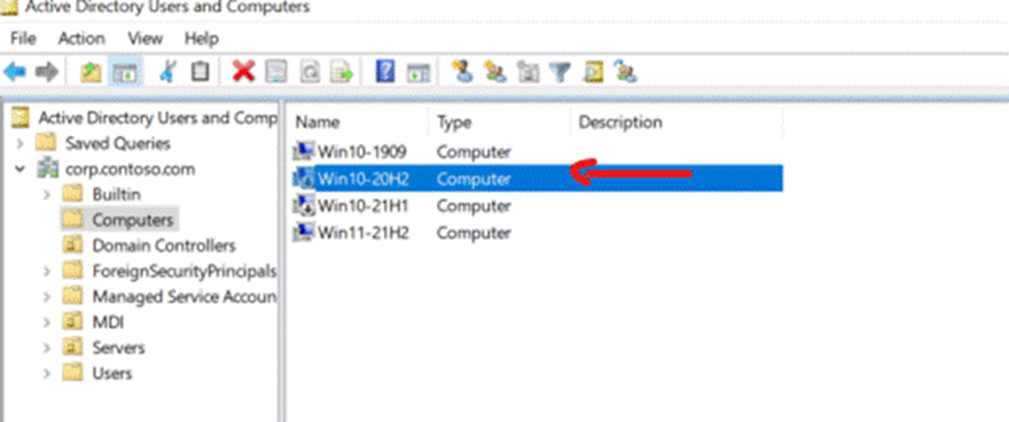
Task: Click the Cut scissors icon
Action: pyautogui.click(x=168, y=72)
